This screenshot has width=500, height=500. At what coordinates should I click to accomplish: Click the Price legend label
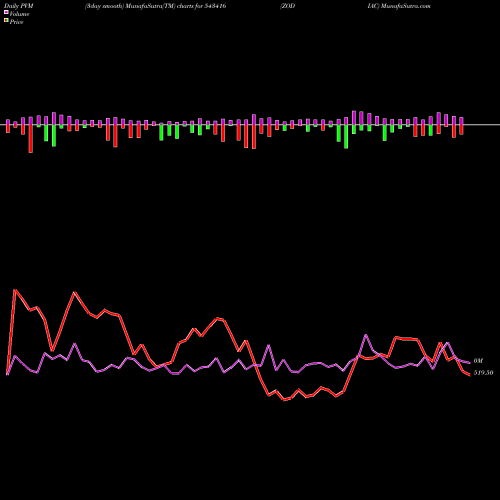16,22
